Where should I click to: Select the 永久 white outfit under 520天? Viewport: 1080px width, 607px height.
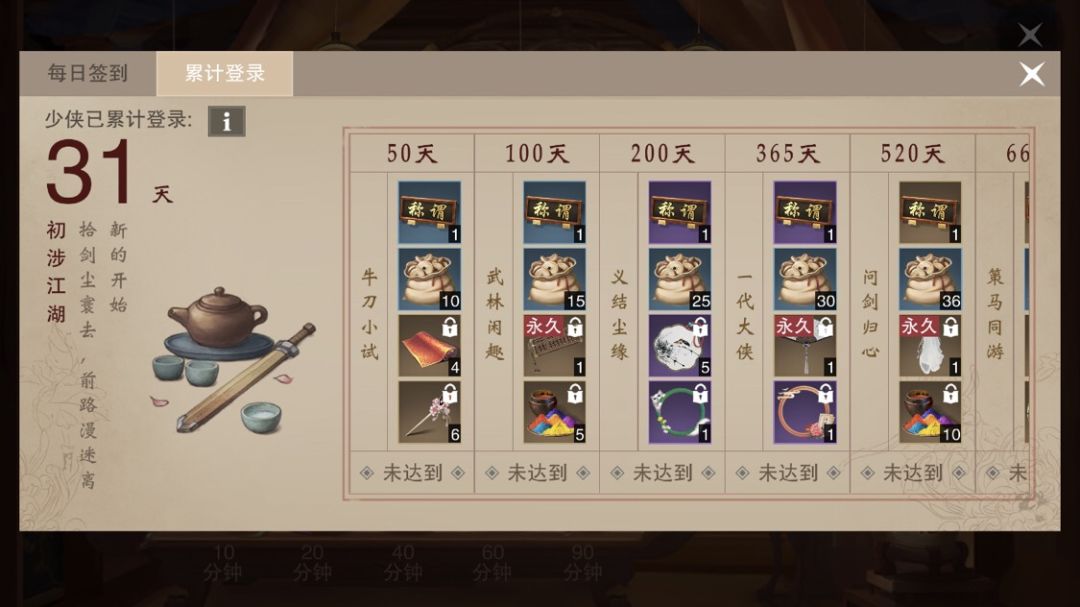coord(930,346)
